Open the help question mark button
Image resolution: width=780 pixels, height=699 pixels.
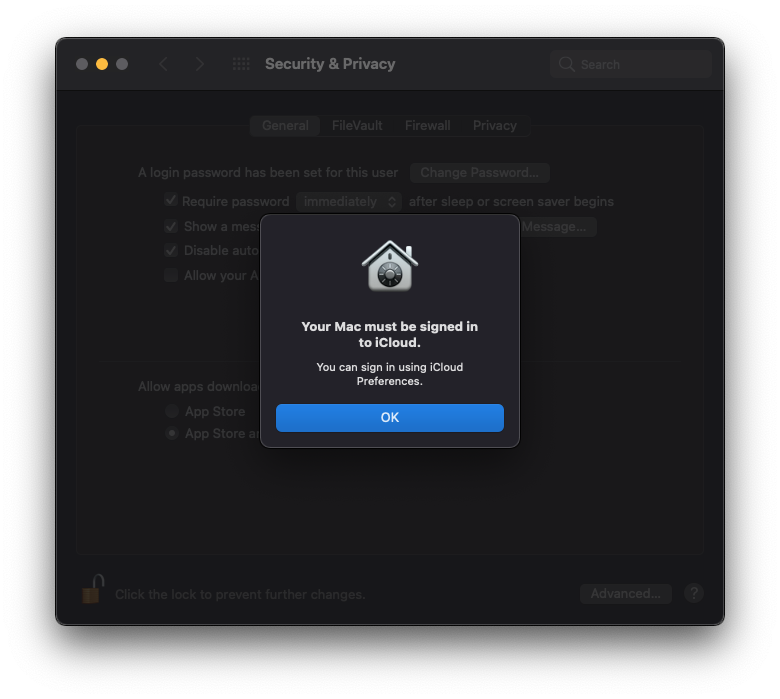click(693, 593)
